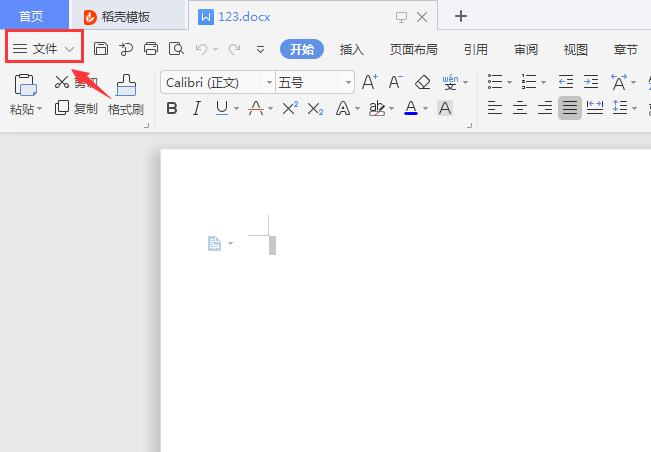The width and height of the screenshot is (651, 452).
Task: Click the paragraph layout icon in page margin
Action: pyautogui.click(x=214, y=244)
